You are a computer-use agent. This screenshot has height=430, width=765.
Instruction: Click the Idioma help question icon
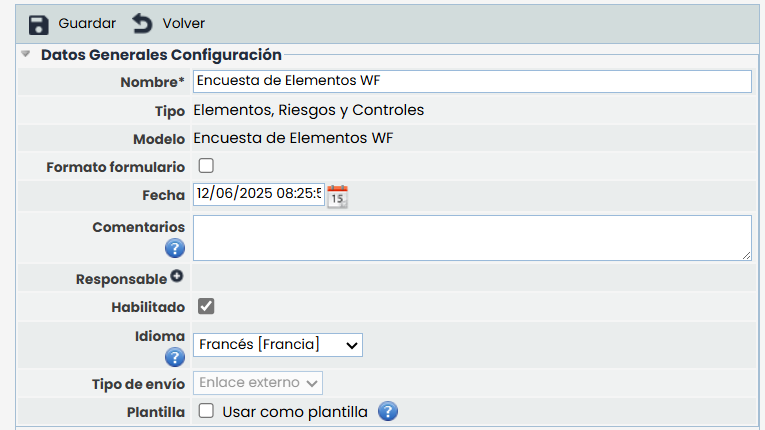point(175,357)
